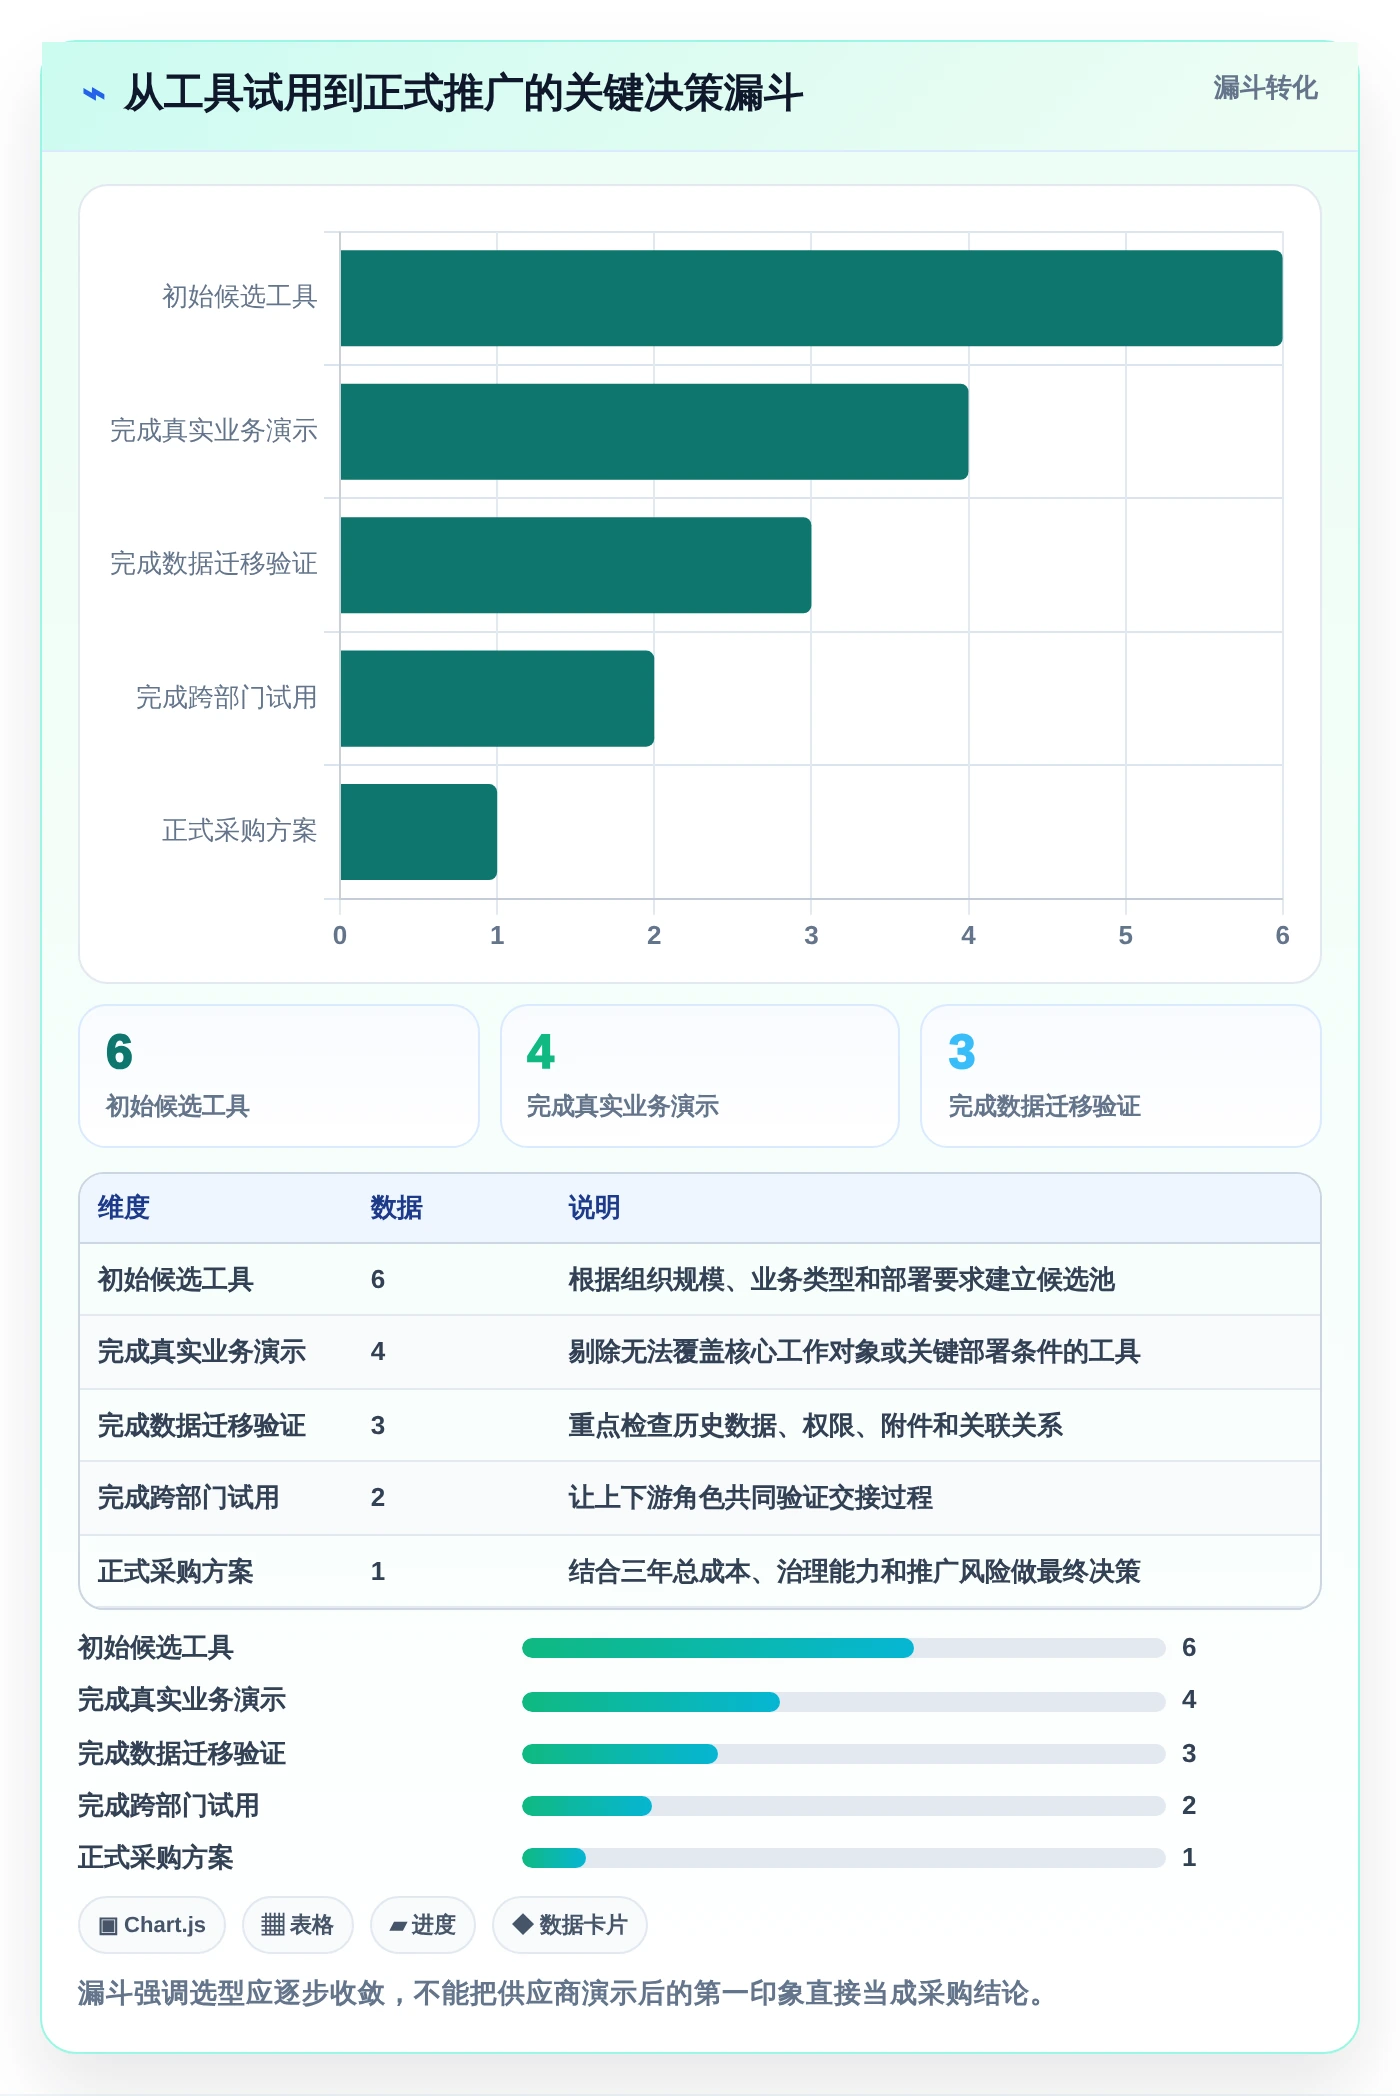Click the 完成数据迁移验证 progress bar

tap(844, 1754)
